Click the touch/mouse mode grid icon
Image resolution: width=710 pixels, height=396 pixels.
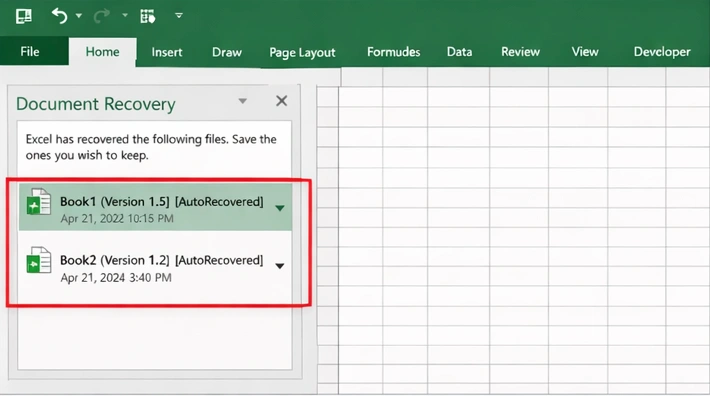(x=148, y=16)
